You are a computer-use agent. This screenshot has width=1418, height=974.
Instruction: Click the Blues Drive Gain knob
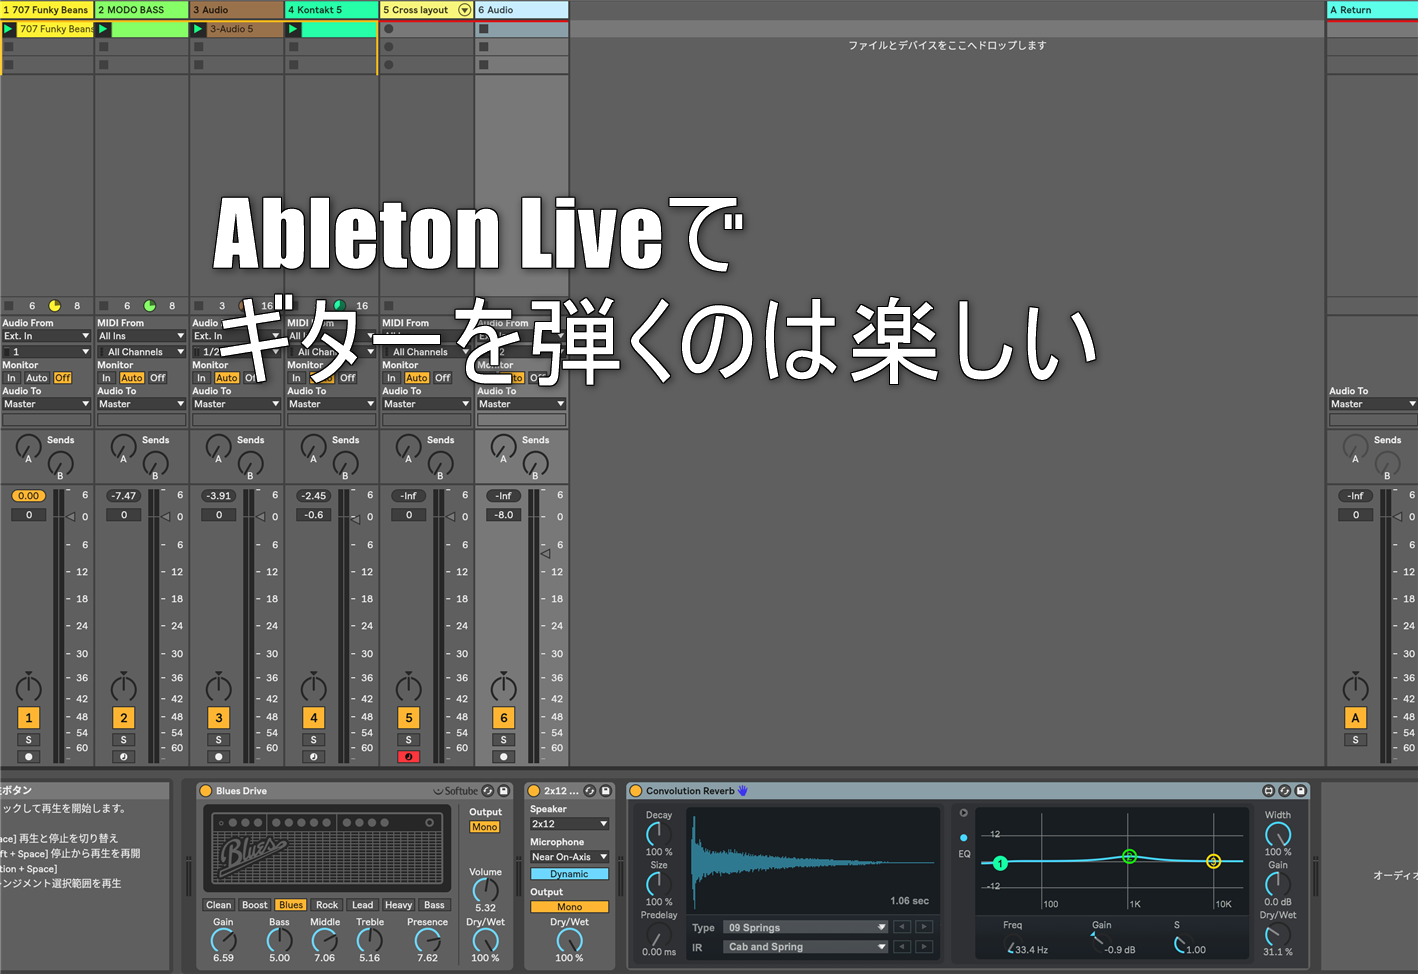[x=223, y=940]
